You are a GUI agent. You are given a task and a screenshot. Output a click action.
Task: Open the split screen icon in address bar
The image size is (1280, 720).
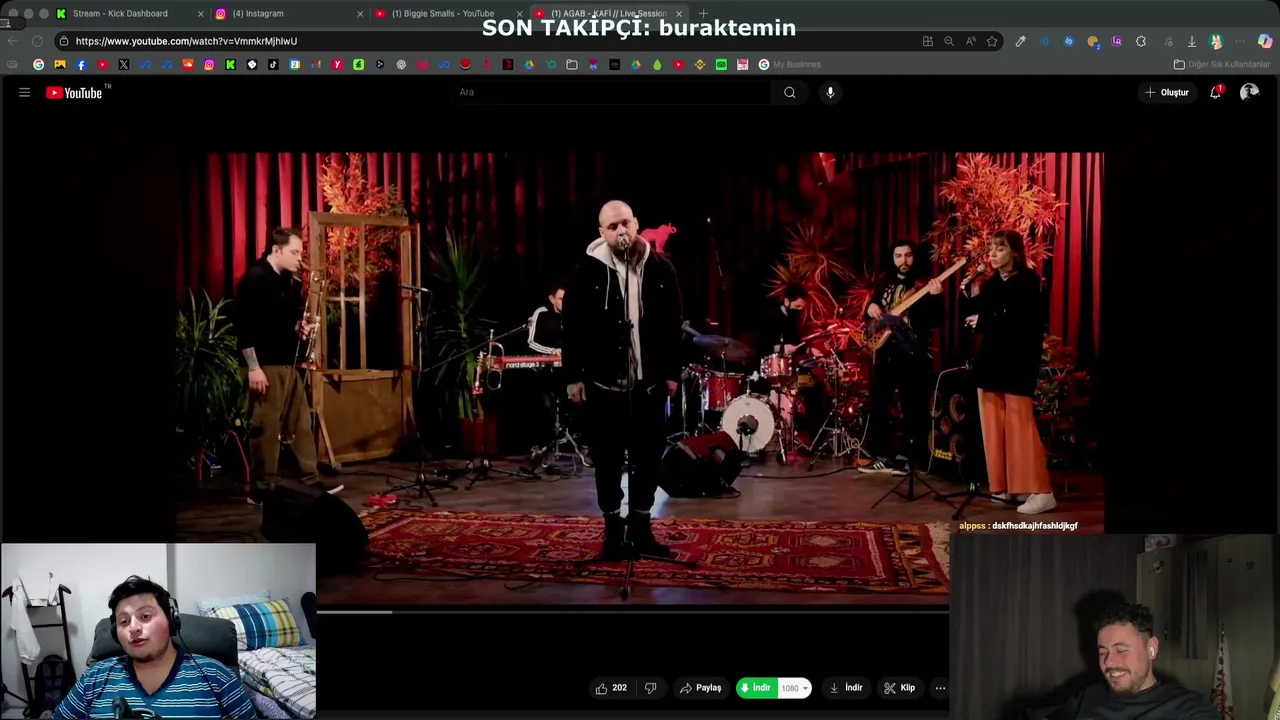point(927,41)
